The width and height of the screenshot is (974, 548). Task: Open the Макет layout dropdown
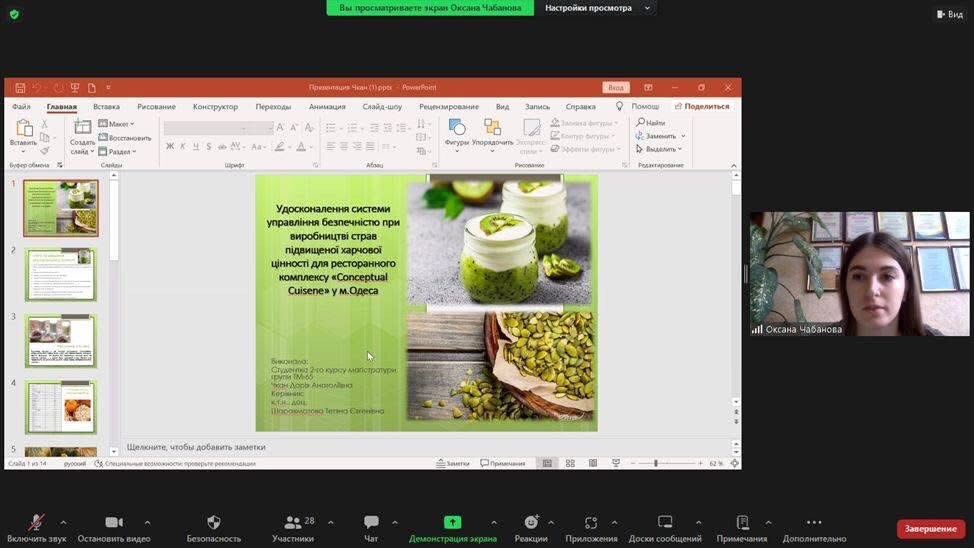tap(117, 124)
